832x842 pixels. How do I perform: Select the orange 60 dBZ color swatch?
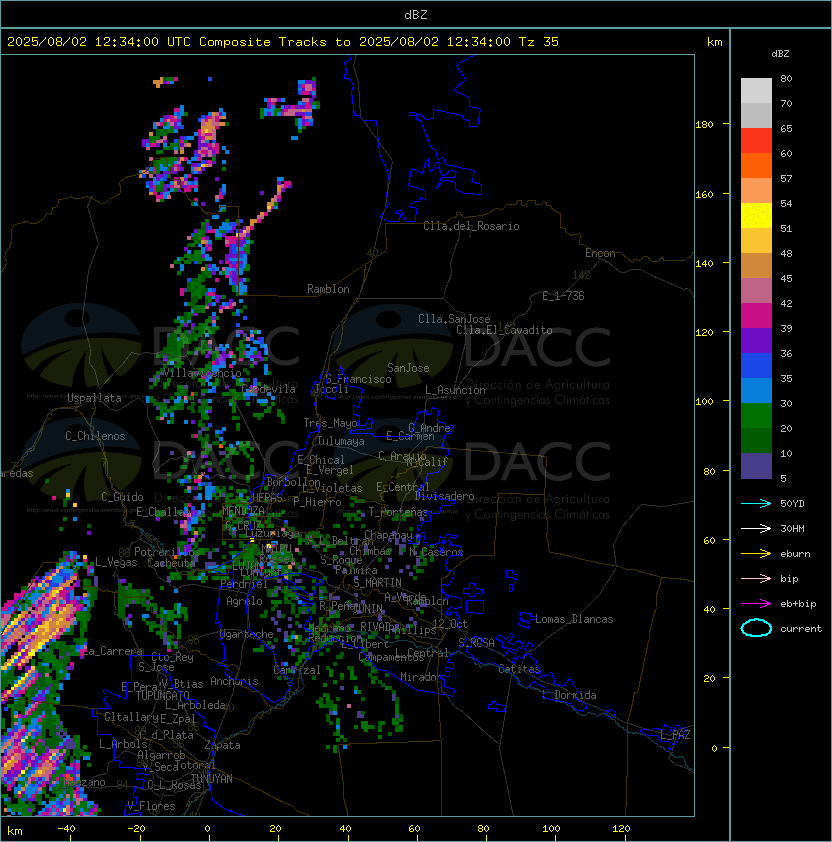(756, 166)
